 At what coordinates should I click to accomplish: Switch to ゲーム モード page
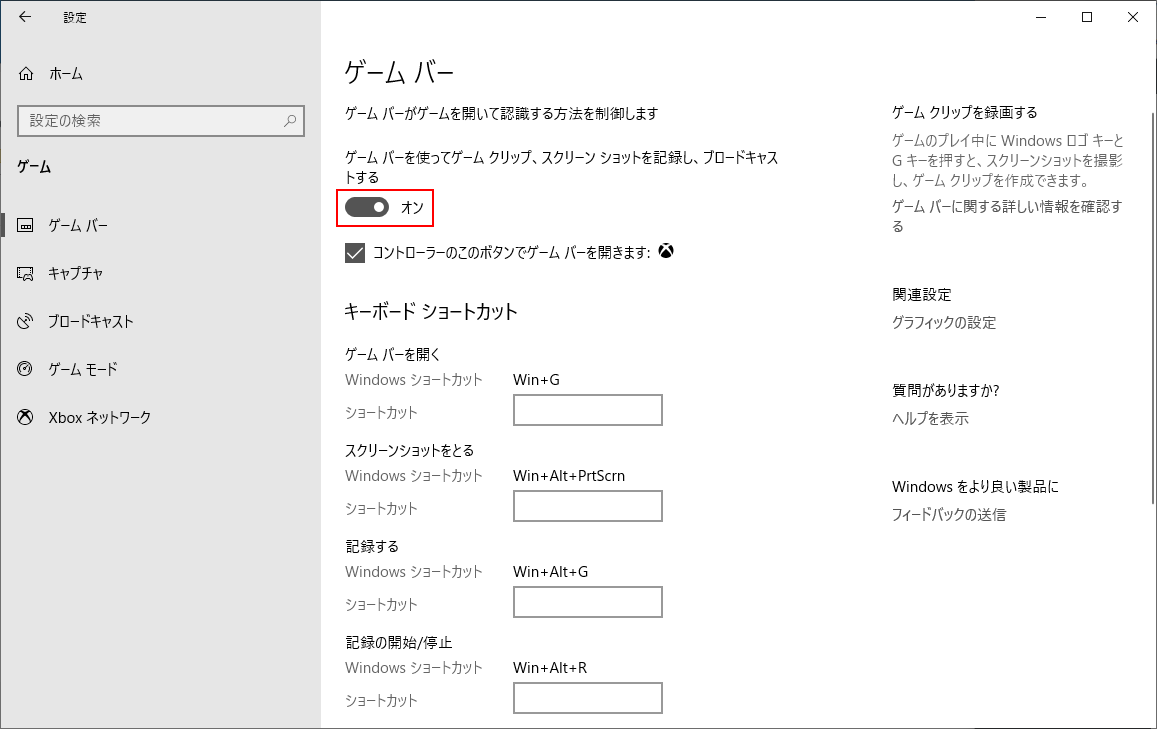coord(161,370)
